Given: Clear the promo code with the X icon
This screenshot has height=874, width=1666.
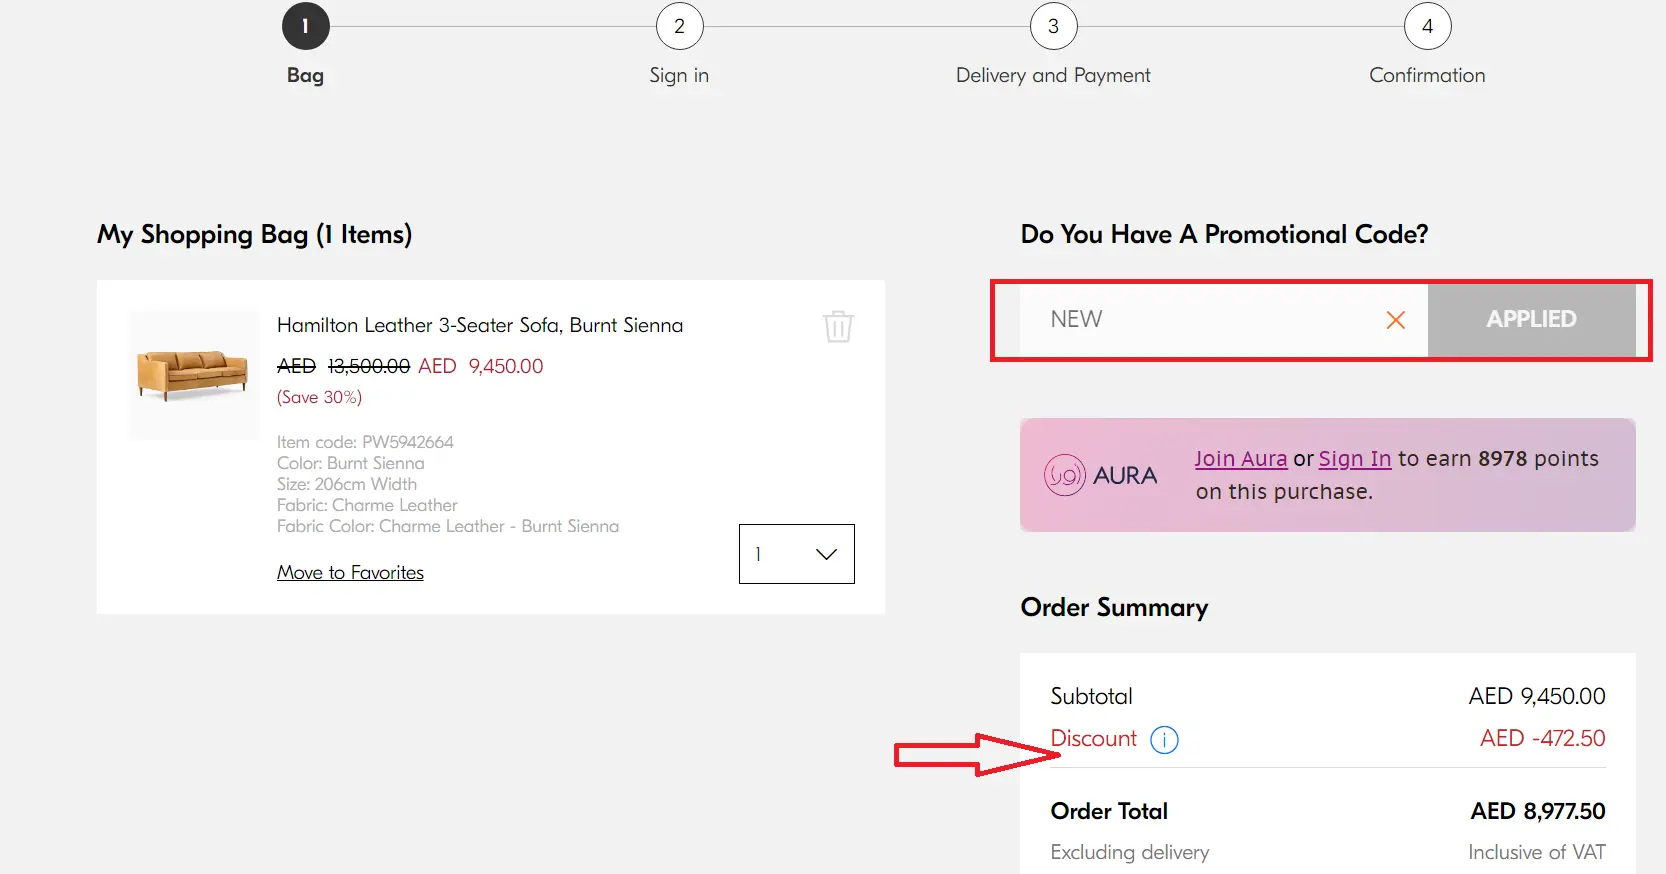Looking at the screenshot, I should coord(1395,320).
